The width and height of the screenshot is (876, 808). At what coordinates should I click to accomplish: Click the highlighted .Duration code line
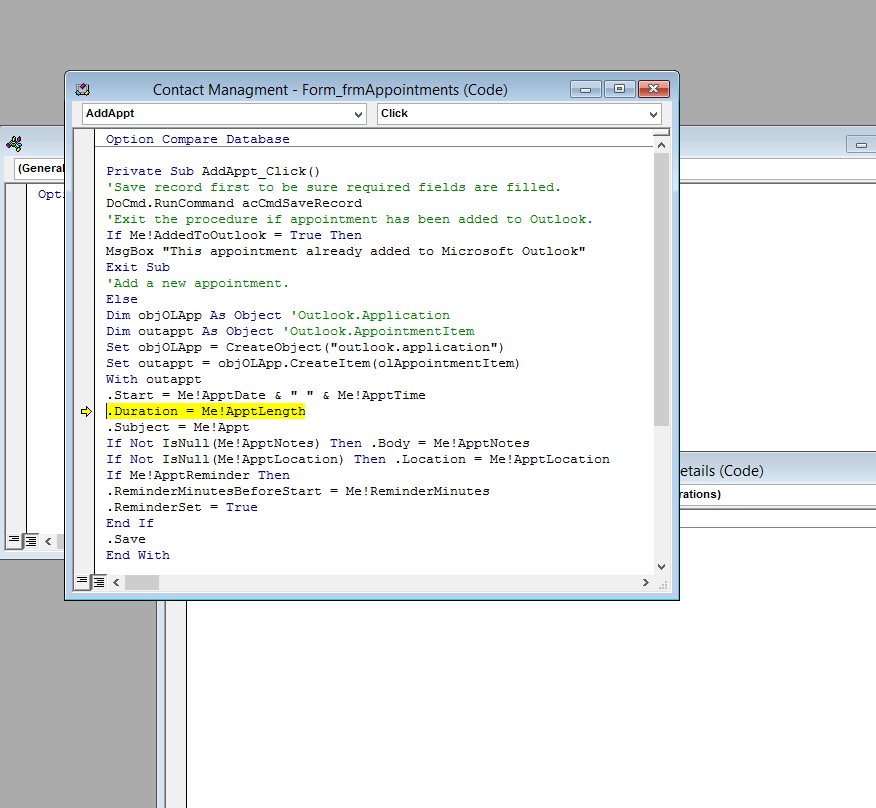click(206, 411)
